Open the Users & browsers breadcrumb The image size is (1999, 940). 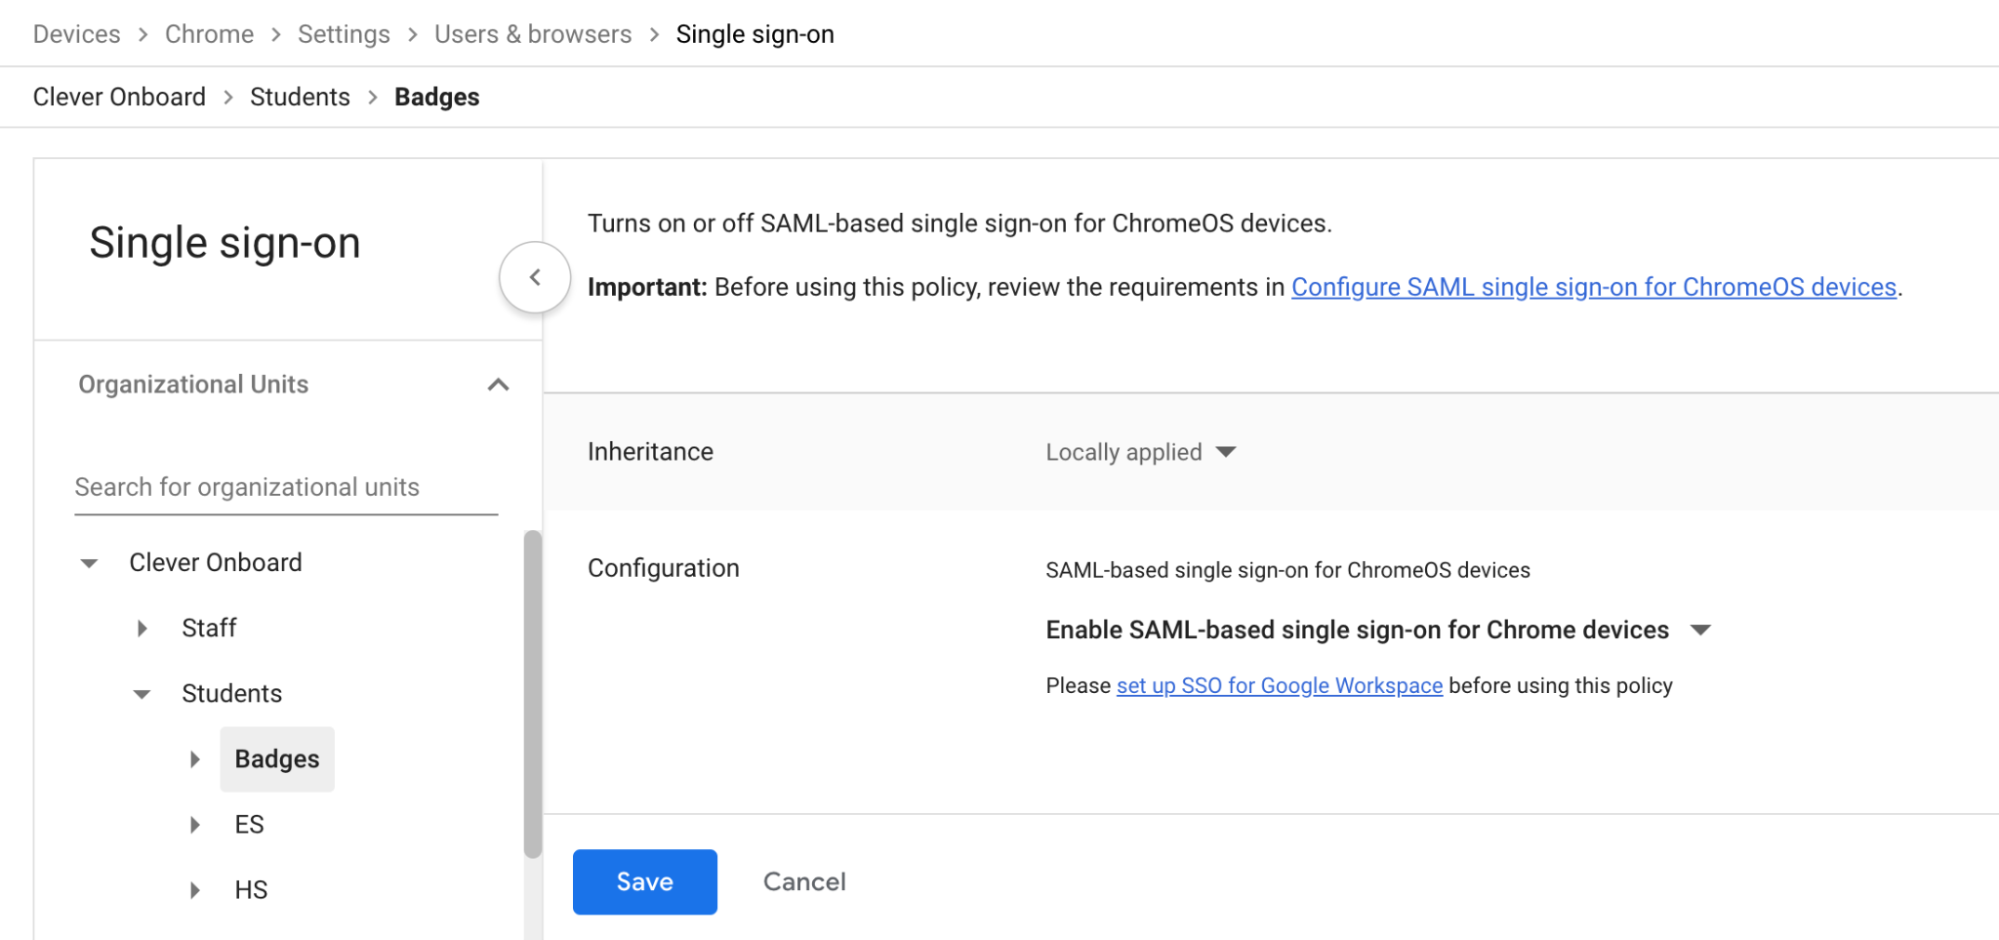[533, 33]
